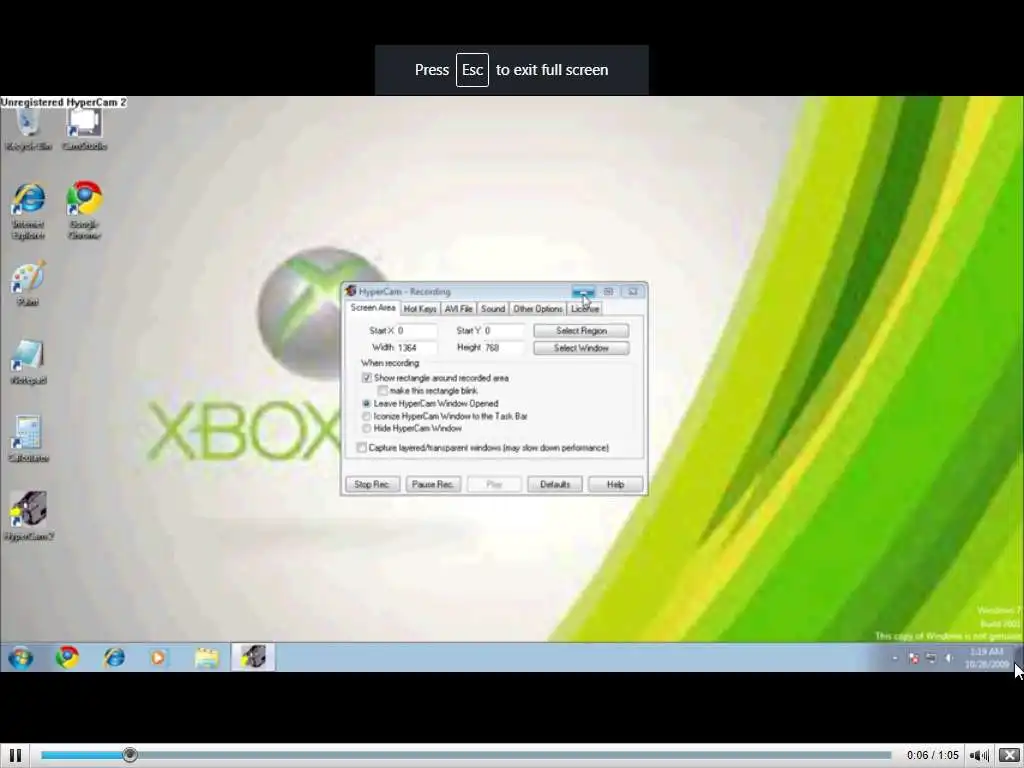The width and height of the screenshot is (1024, 768).
Task: Click the network tray icon
Action: coord(931,658)
